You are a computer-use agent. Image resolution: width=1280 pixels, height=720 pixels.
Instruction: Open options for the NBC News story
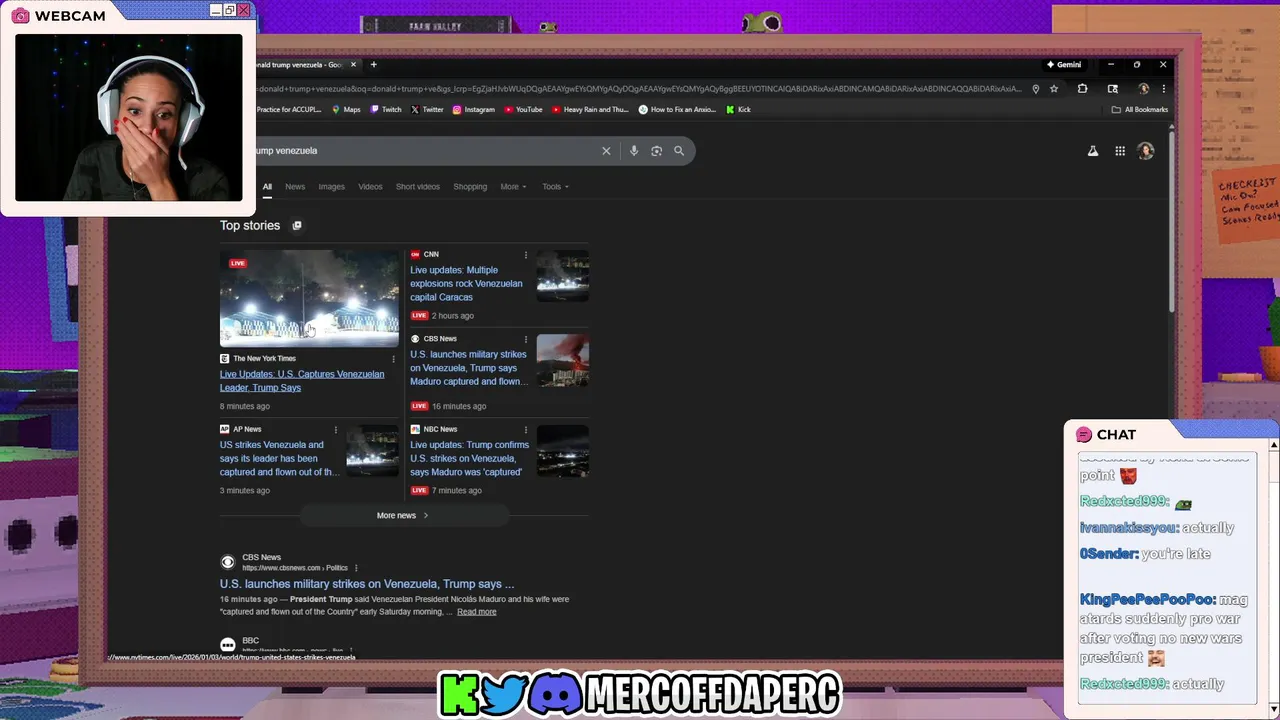click(x=526, y=430)
